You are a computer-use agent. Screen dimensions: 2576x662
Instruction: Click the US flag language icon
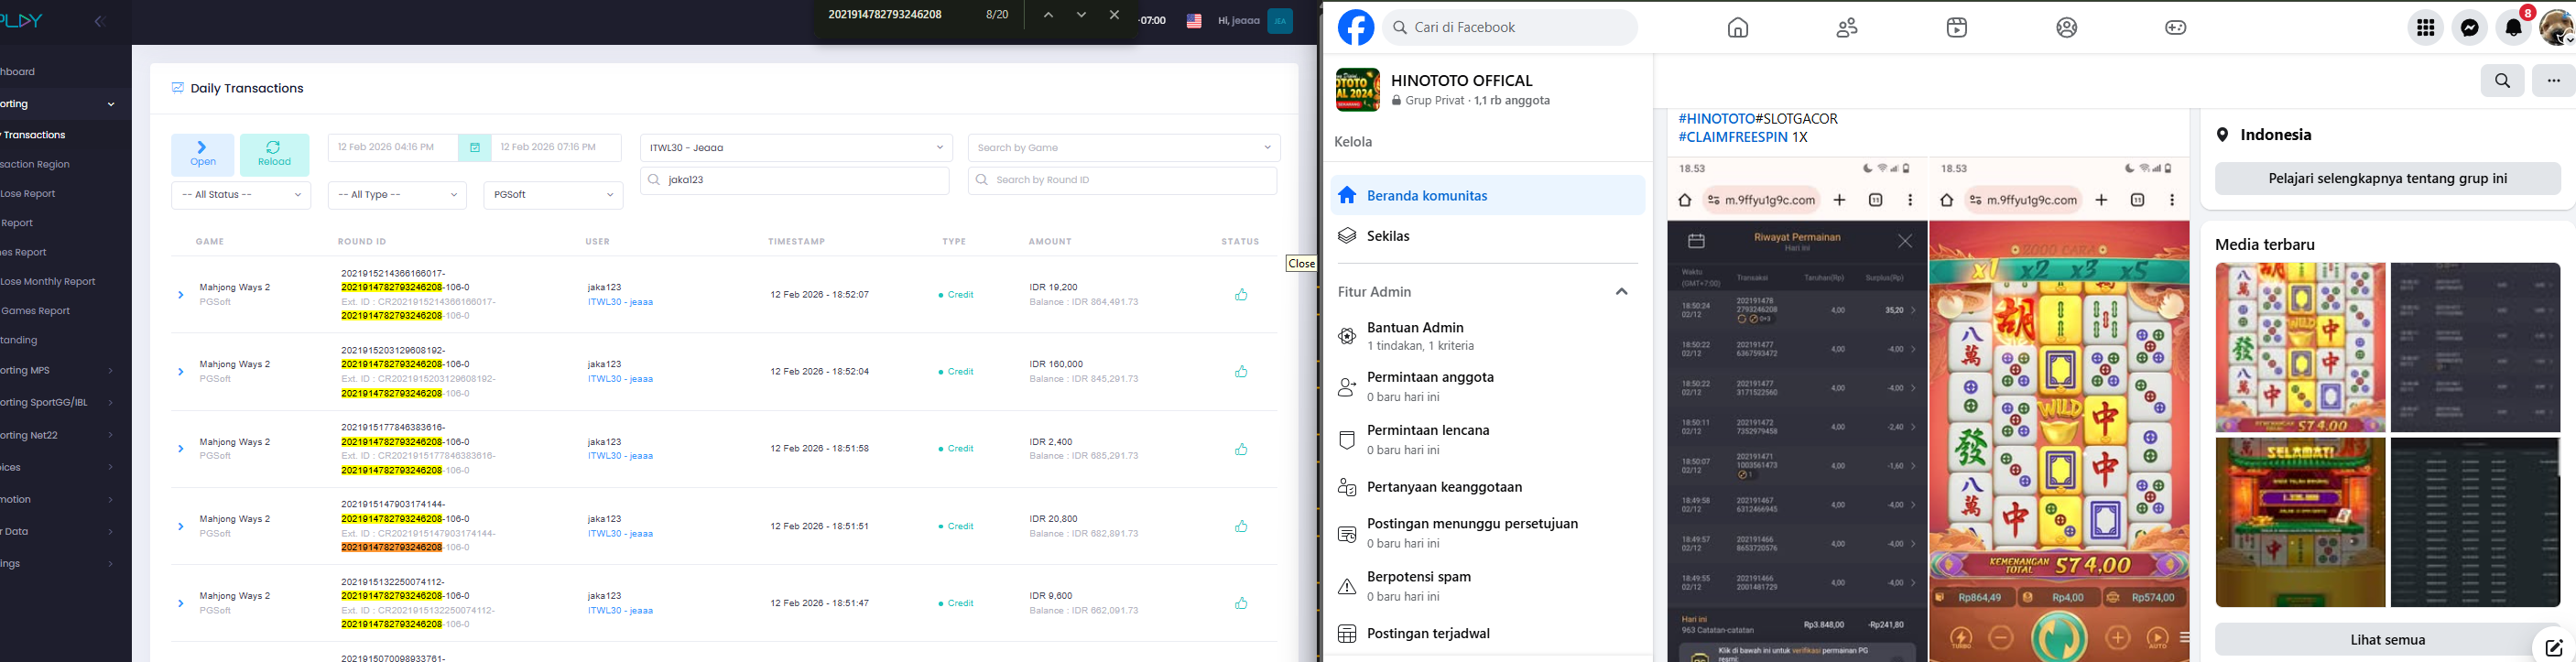click(1194, 21)
